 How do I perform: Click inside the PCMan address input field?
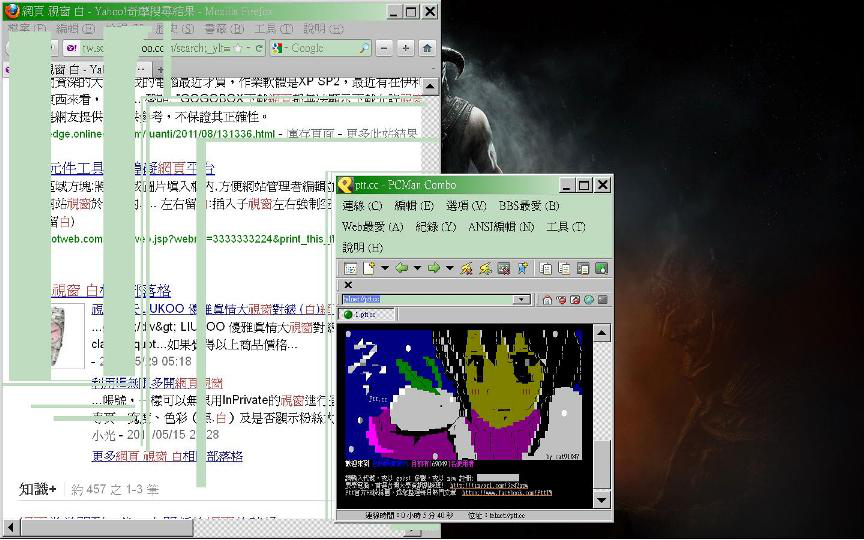[428, 300]
